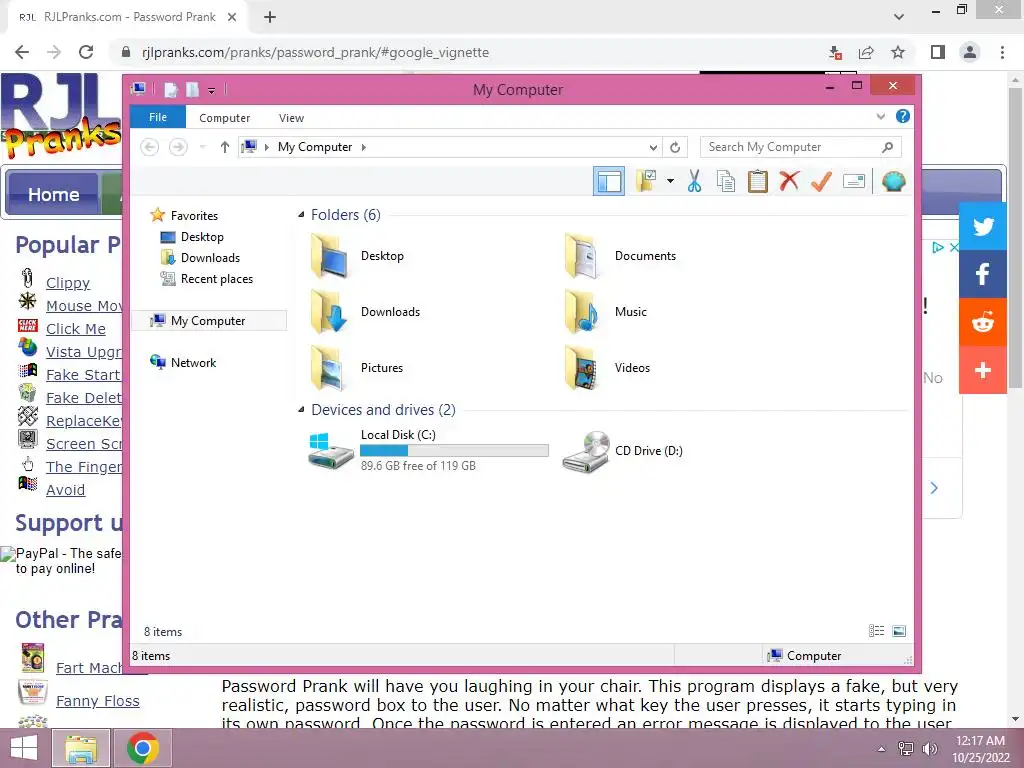
Task: Select the Desktop folder icon
Action: (x=330, y=255)
